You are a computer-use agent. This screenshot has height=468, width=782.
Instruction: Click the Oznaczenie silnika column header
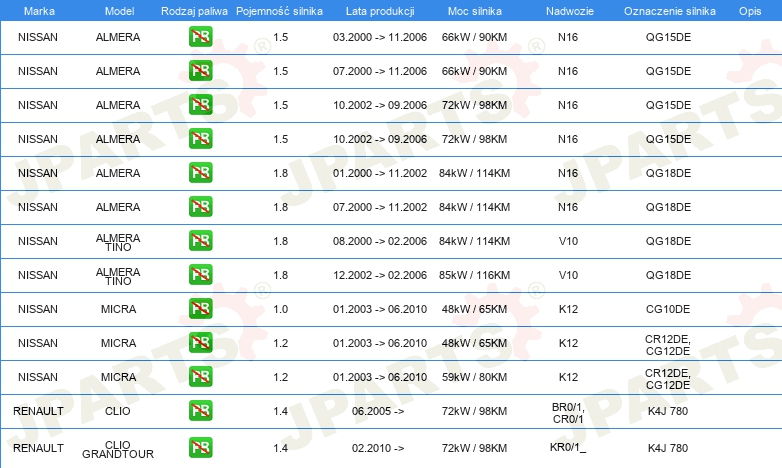click(670, 11)
